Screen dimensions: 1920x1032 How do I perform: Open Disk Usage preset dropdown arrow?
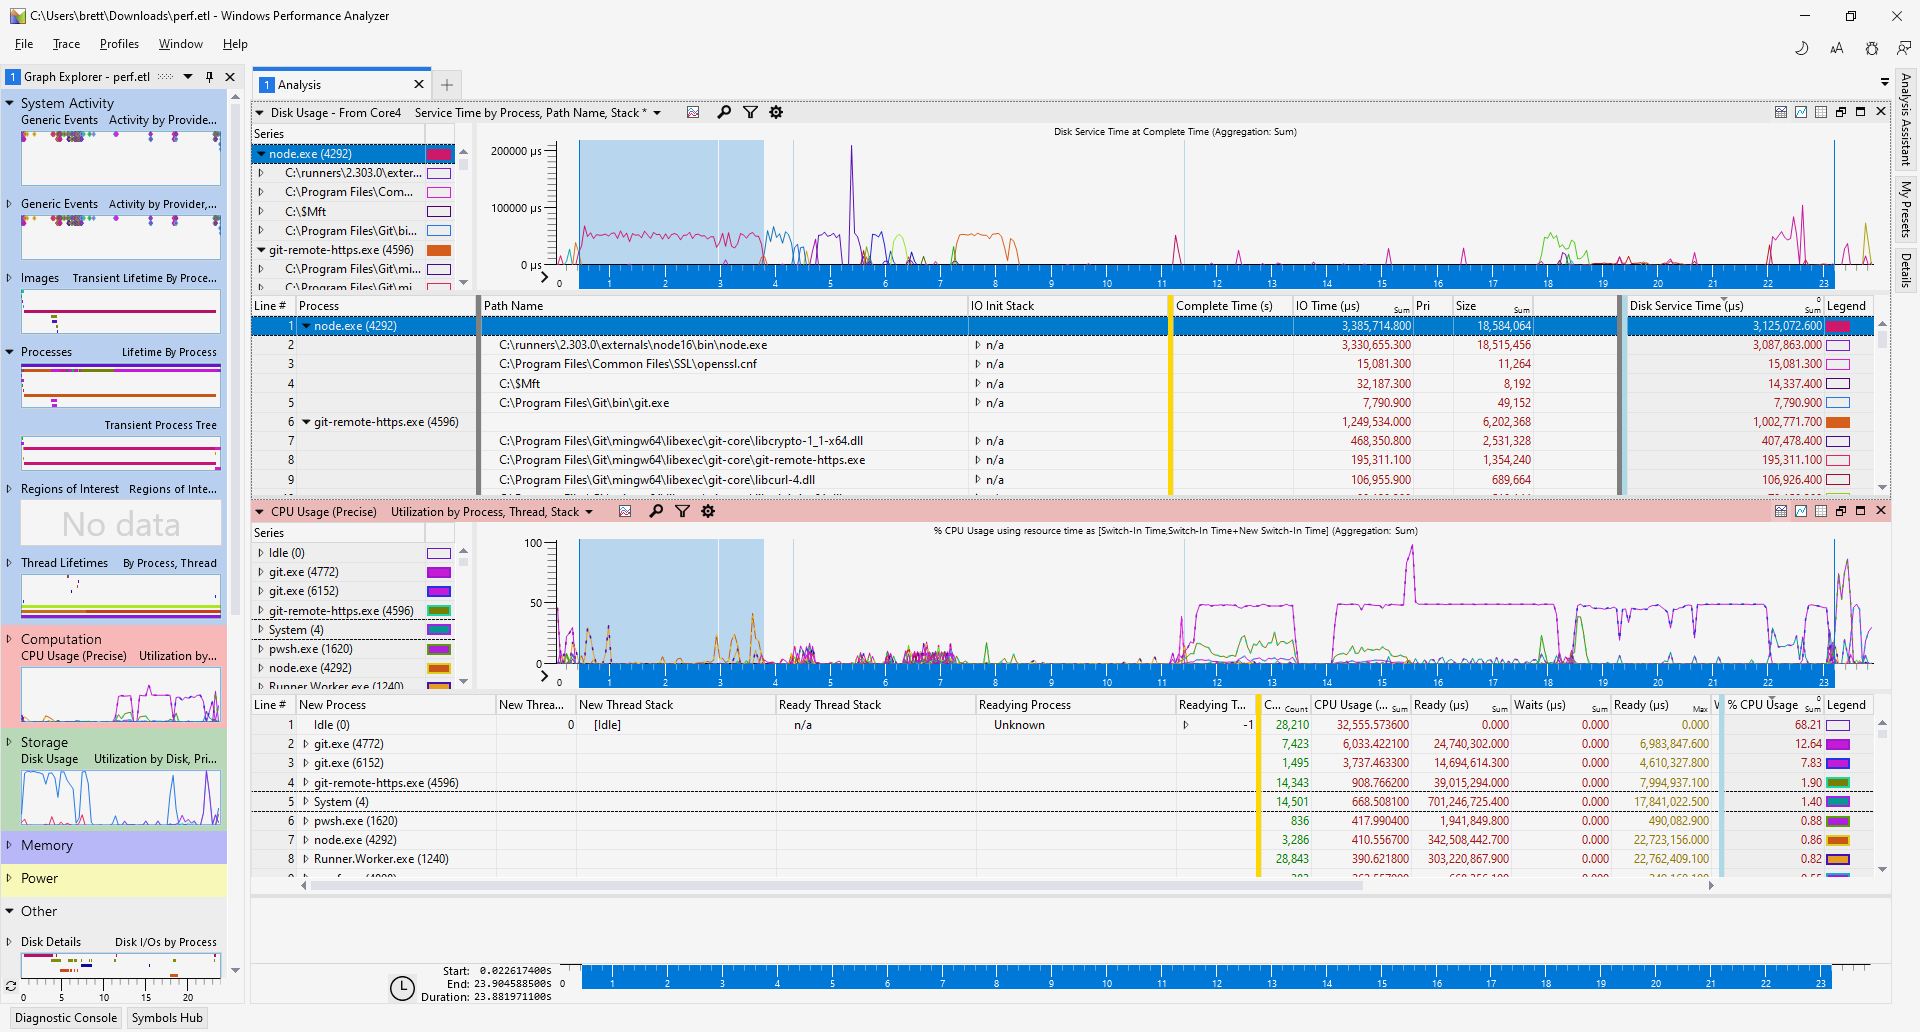click(657, 113)
